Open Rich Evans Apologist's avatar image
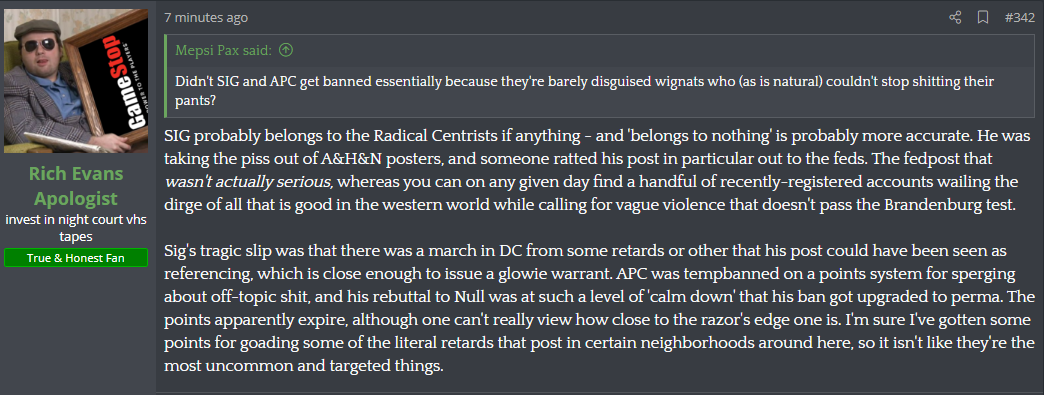Screen dimensions: 1044x395 pyautogui.click(x=76, y=81)
